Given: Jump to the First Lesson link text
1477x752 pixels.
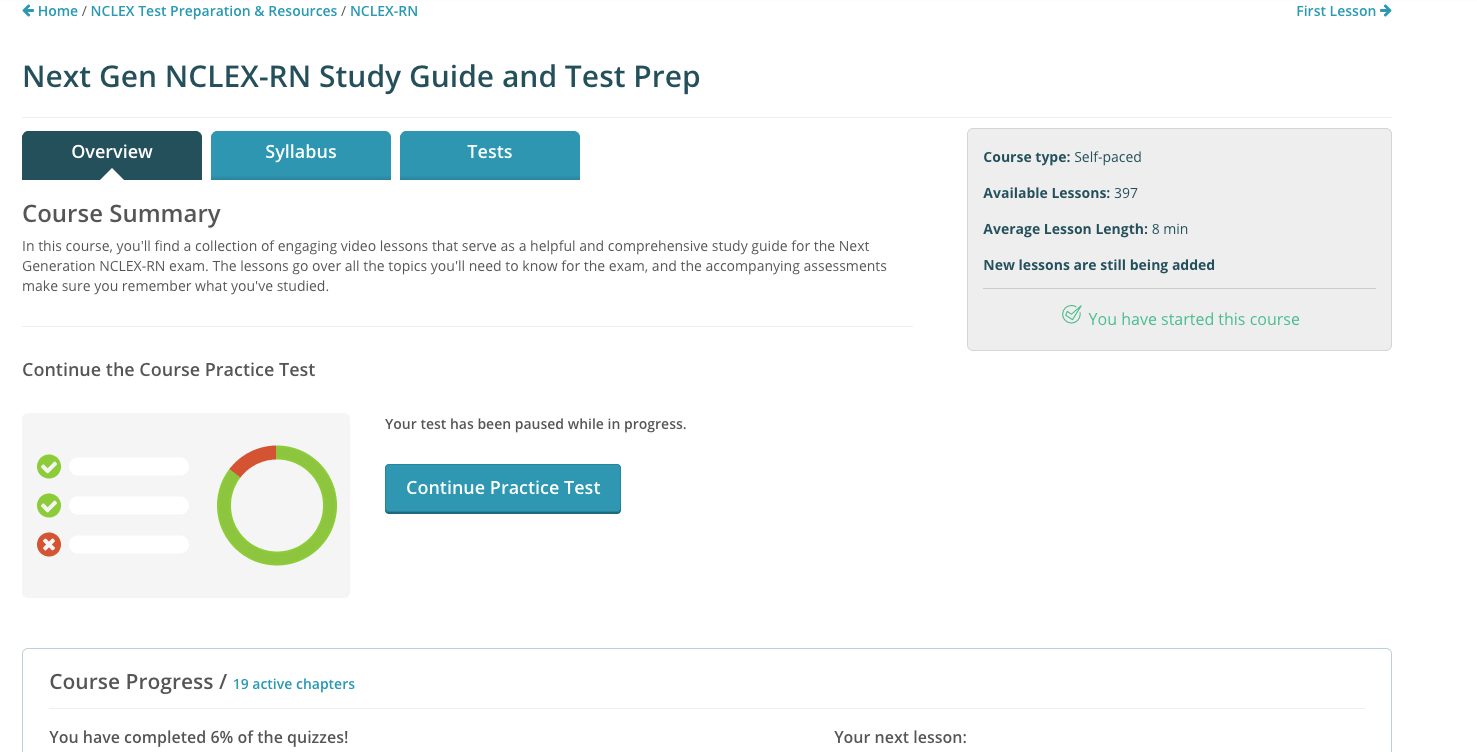Looking at the screenshot, I should (1335, 11).
